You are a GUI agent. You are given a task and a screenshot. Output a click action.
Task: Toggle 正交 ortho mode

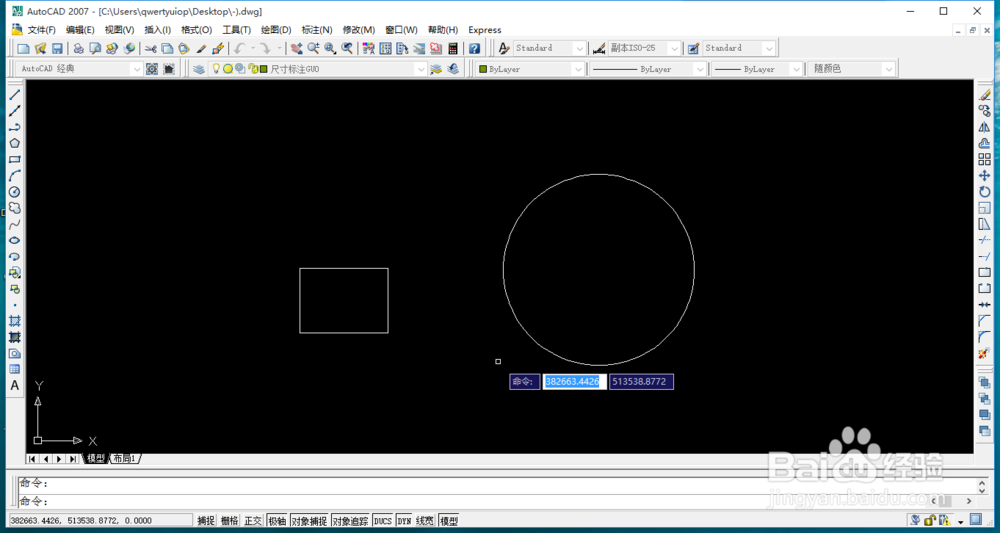(x=253, y=521)
